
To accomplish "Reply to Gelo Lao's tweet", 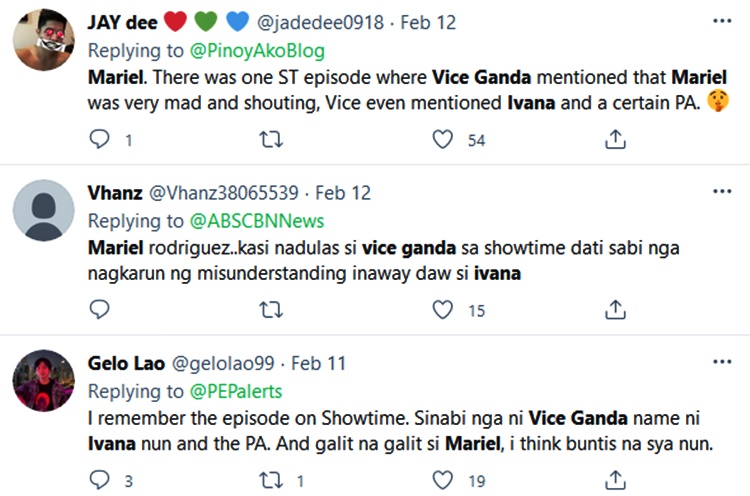I will pyautogui.click(x=99, y=480).
